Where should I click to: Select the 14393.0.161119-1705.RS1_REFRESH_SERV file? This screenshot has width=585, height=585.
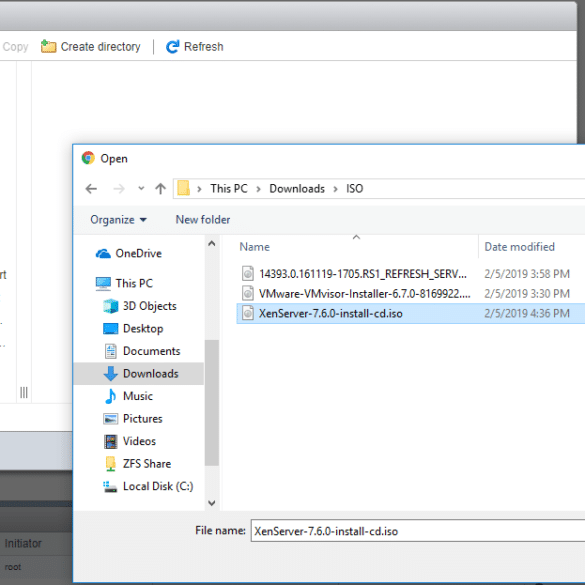point(363,274)
